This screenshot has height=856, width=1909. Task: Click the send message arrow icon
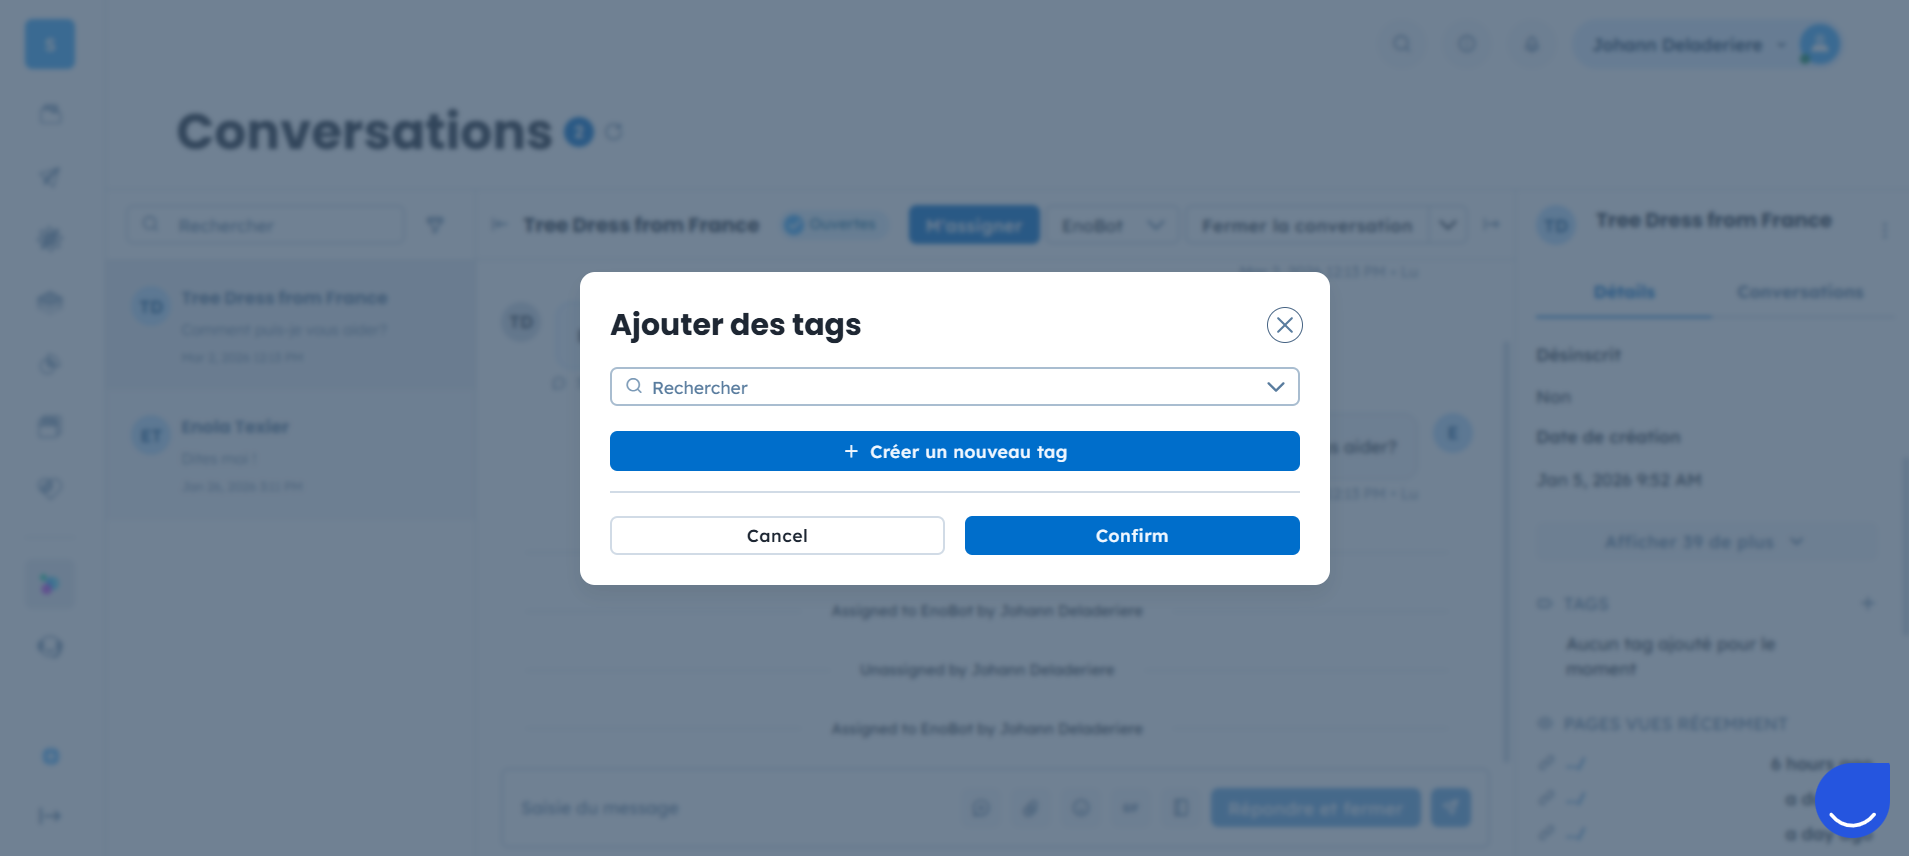point(1450,808)
